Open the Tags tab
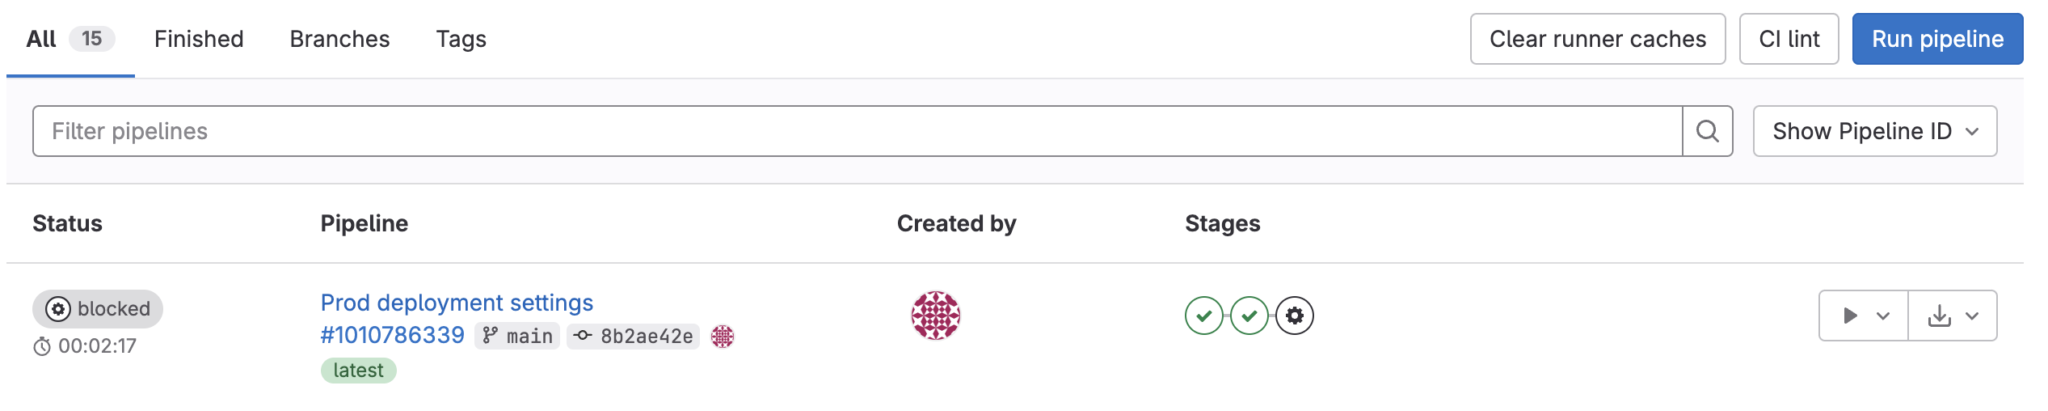The width and height of the screenshot is (2048, 411). 461,39
